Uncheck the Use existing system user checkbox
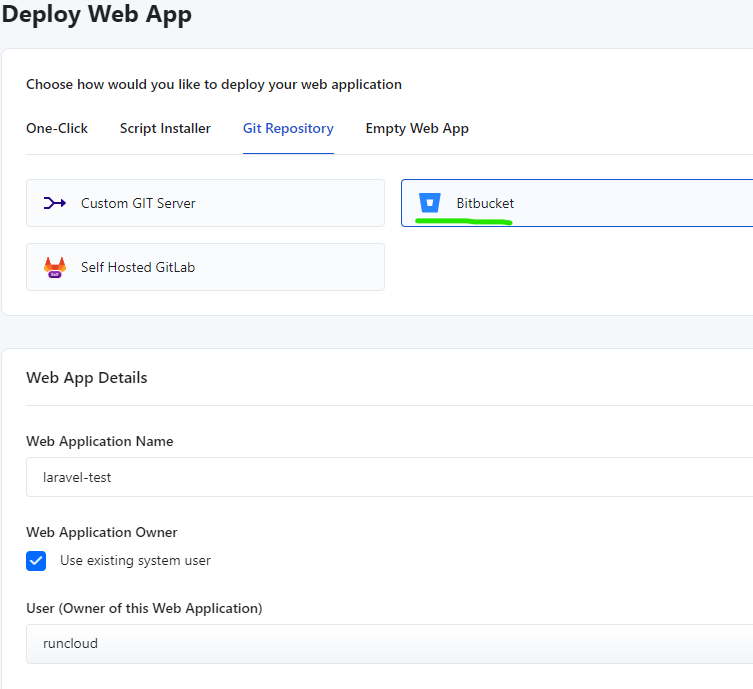The height and width of the screenshot is (689, 753). 37,561
